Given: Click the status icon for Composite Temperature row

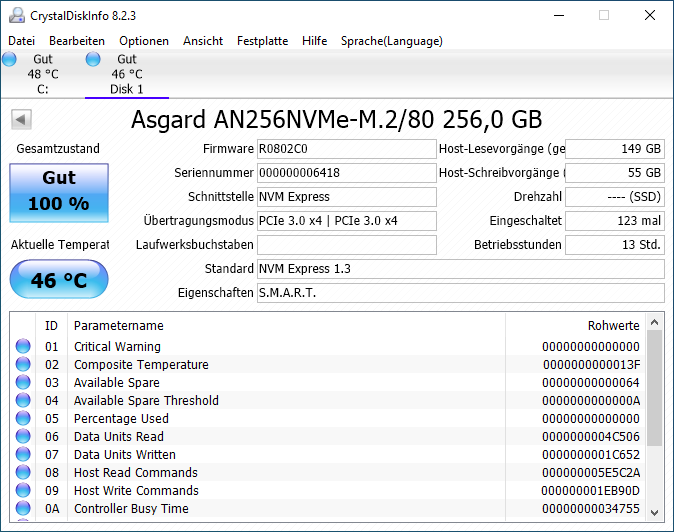Looking at the screenshot, I should tap(23, 364).
